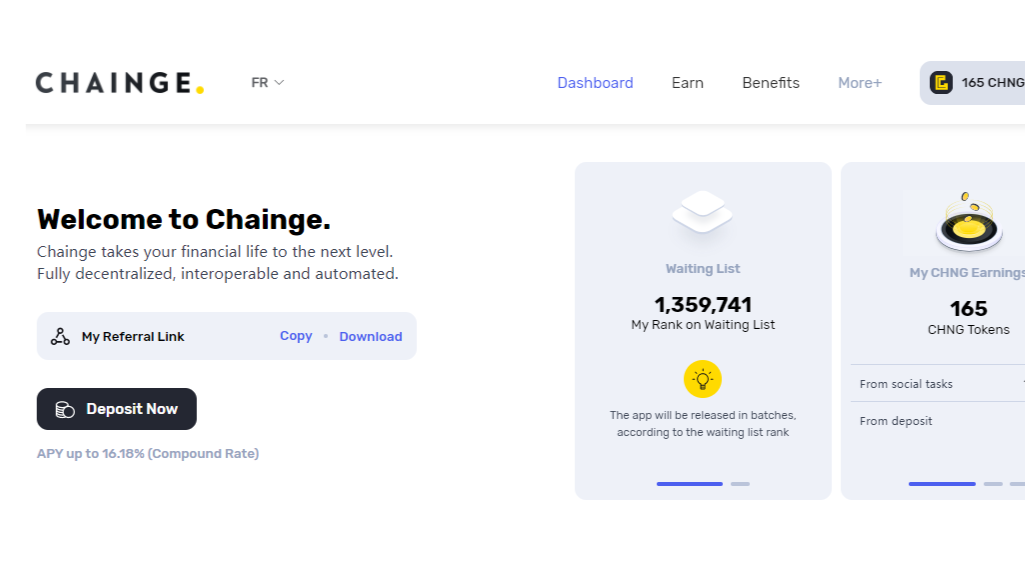Viewport: 1025px width, 576px height.
Task: Click the yellow CHNG token icon in header
Action: [x=939, y=83]
